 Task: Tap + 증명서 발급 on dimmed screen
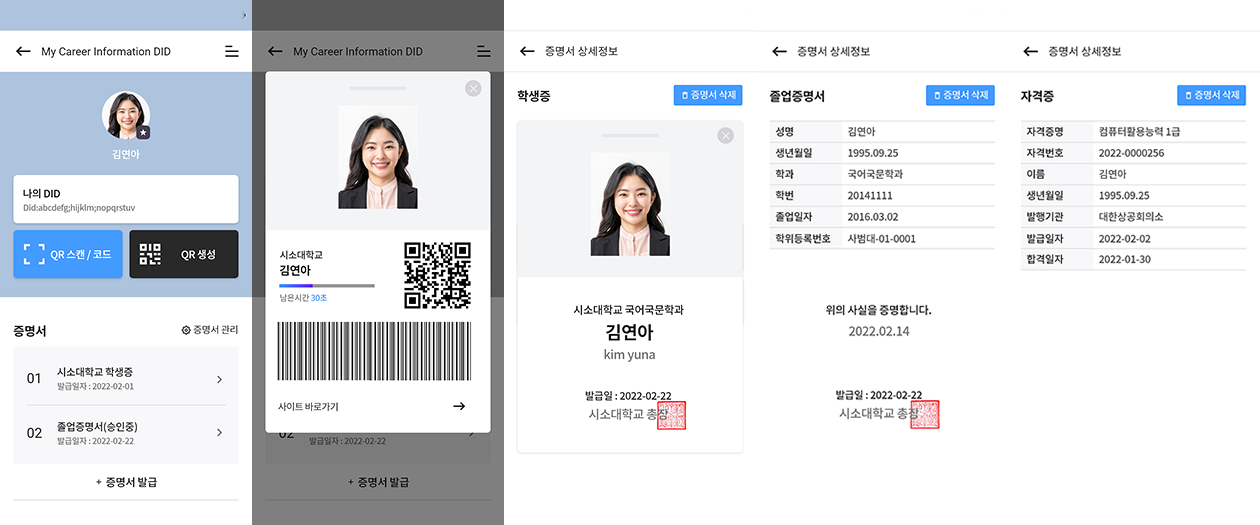378,482
